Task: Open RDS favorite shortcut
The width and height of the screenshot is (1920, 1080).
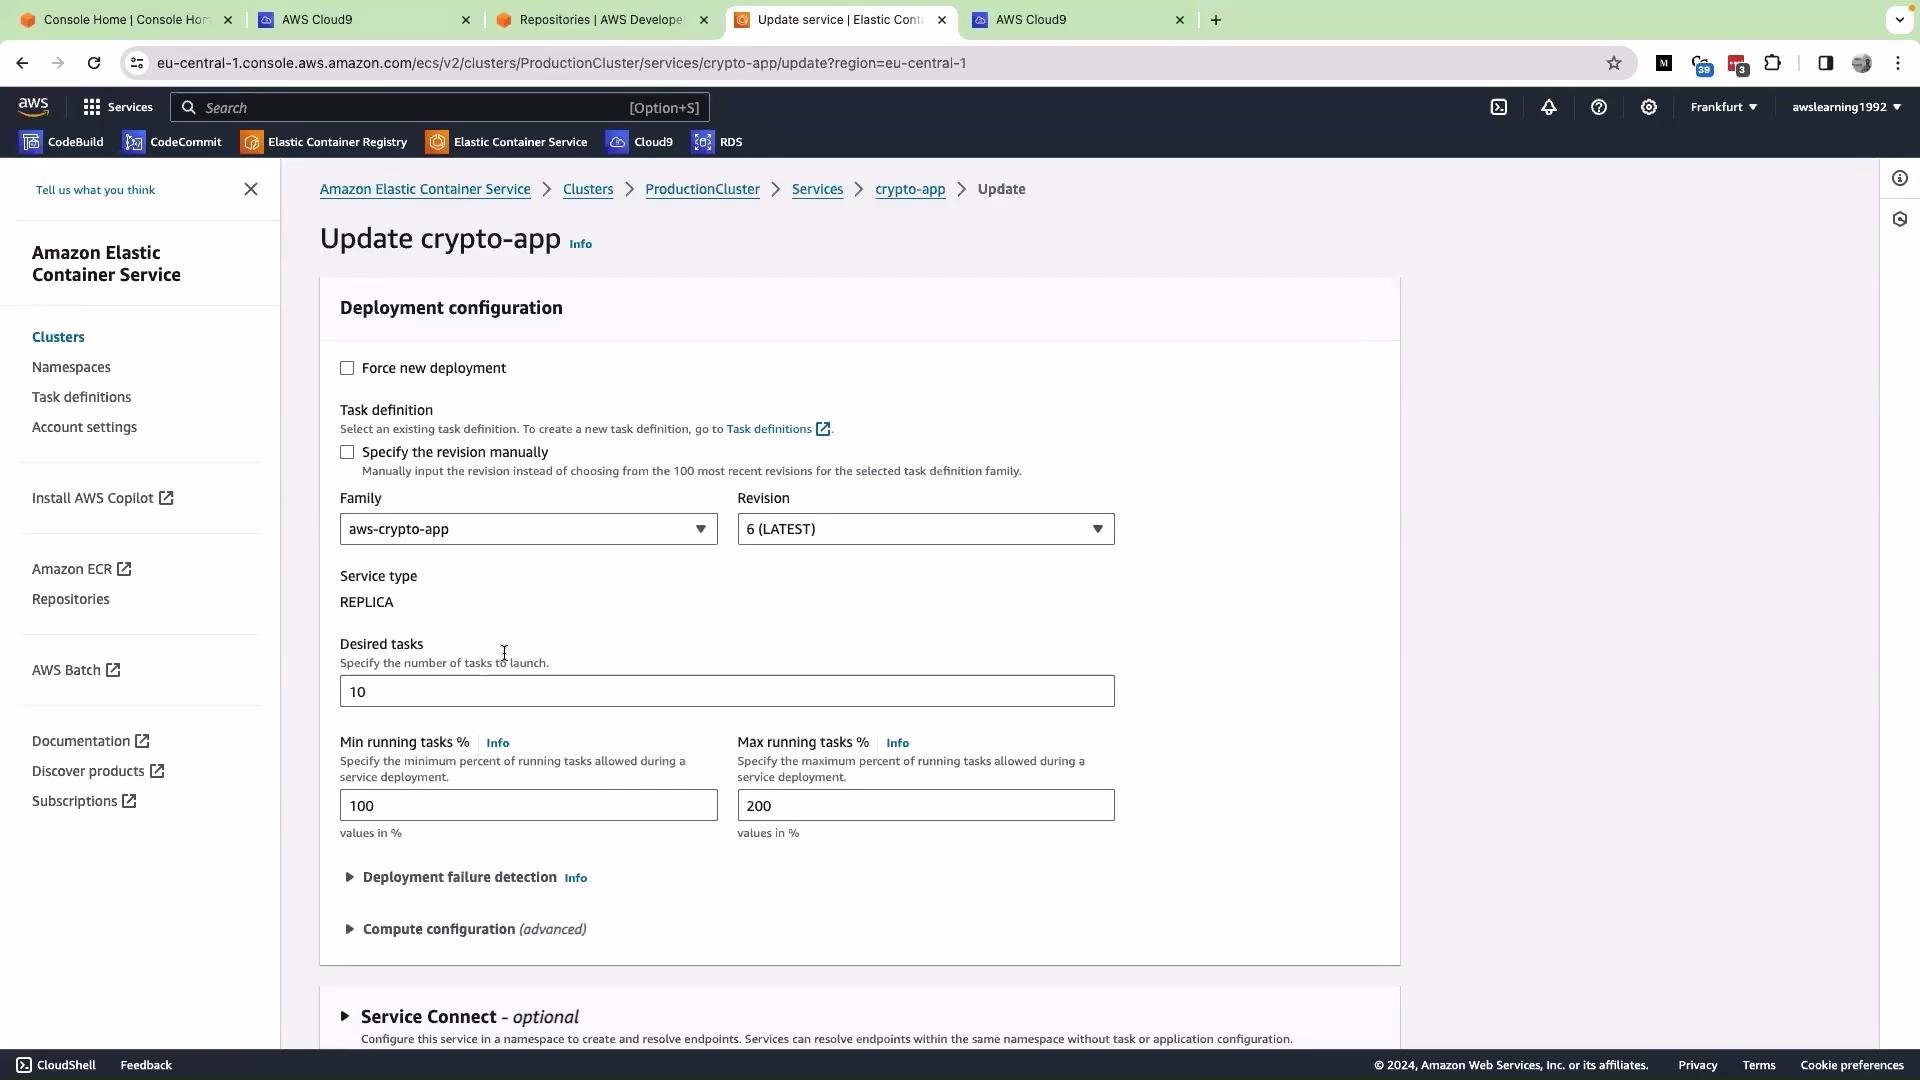Action: (718, 142)
